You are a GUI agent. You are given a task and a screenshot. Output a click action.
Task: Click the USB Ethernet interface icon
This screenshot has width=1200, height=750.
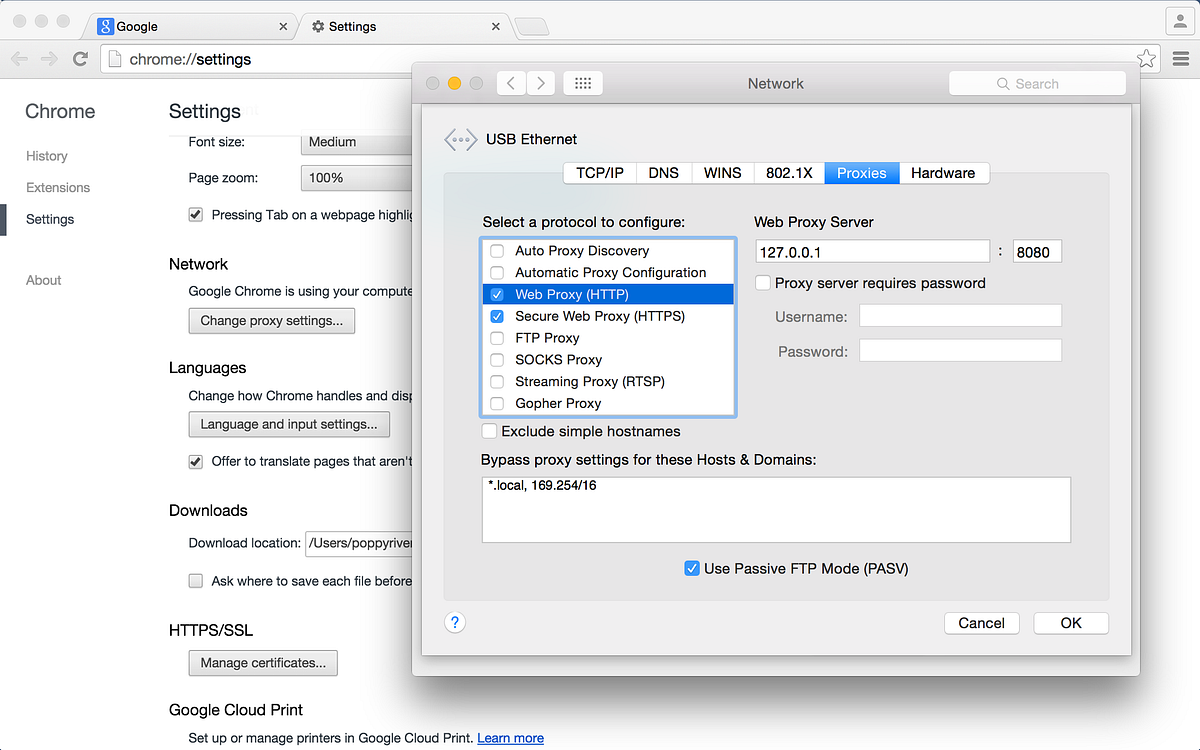(460, 140)
